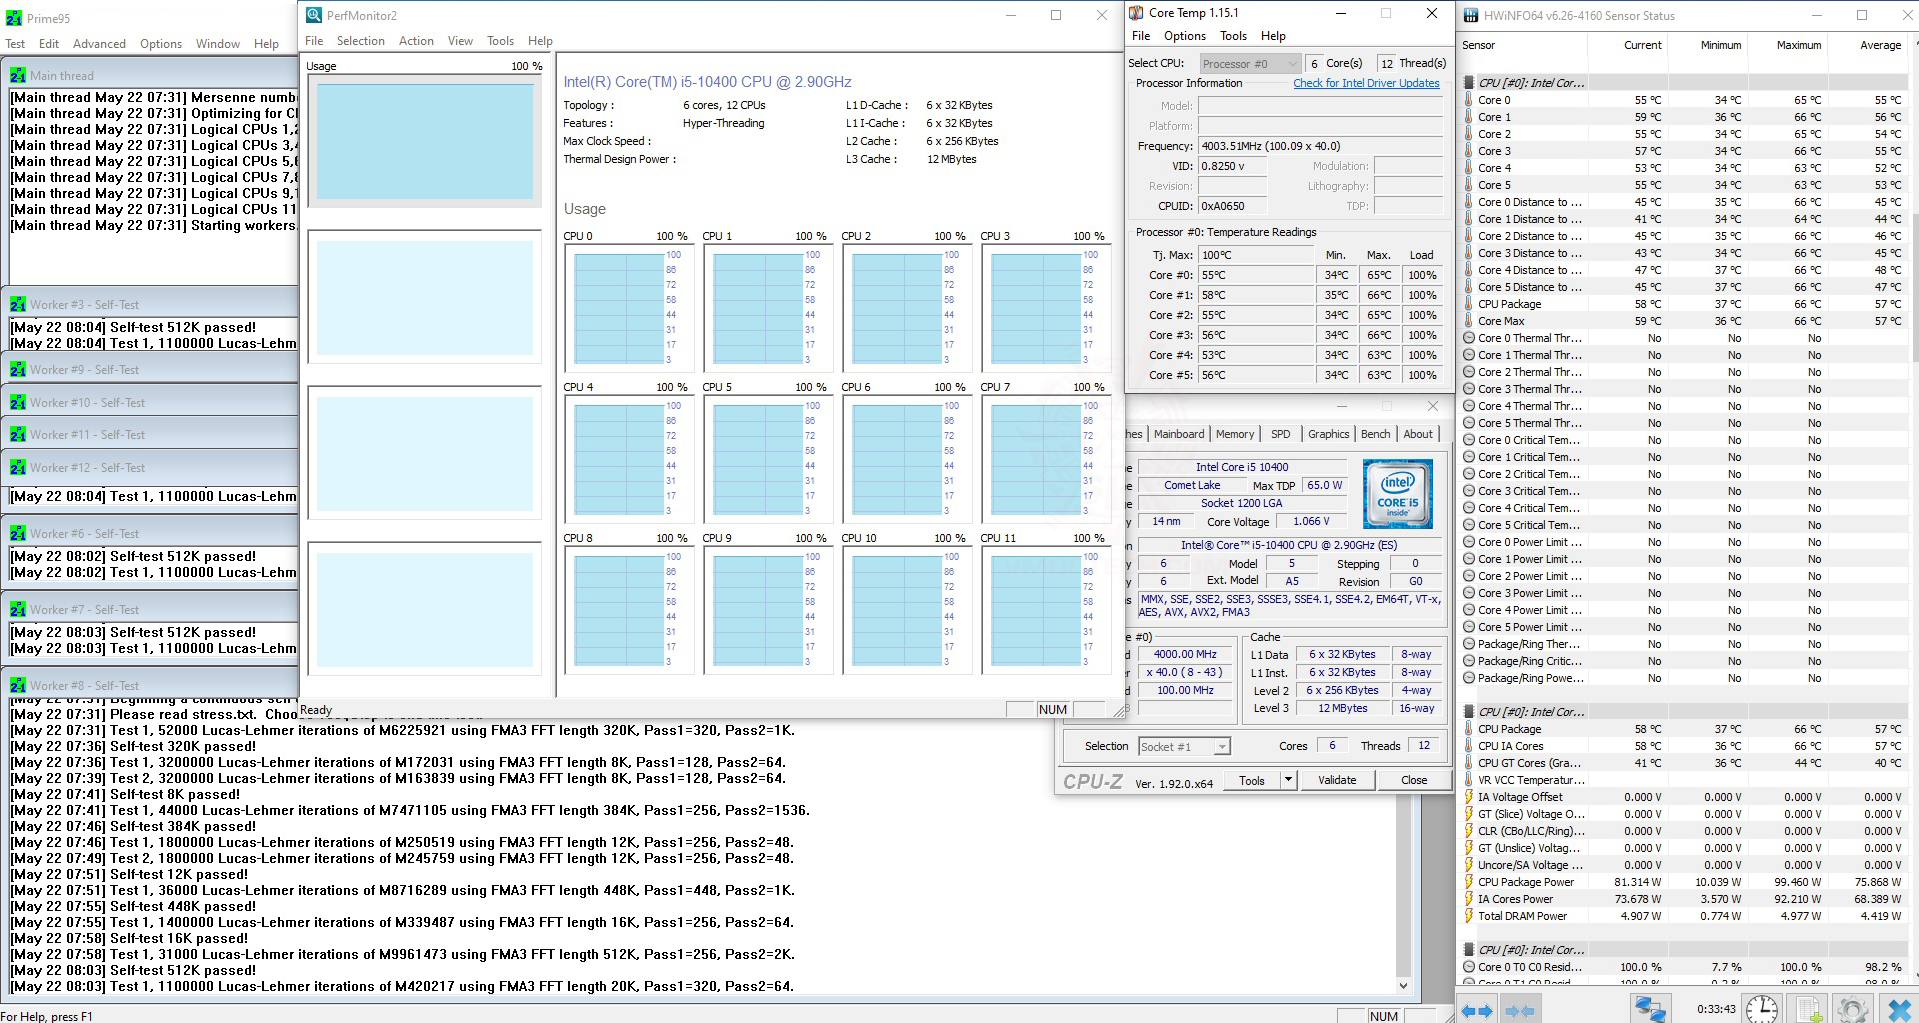
Task: Click PerfMonitor2 top usage graph thumbnail
Action: tap(424, 139)
